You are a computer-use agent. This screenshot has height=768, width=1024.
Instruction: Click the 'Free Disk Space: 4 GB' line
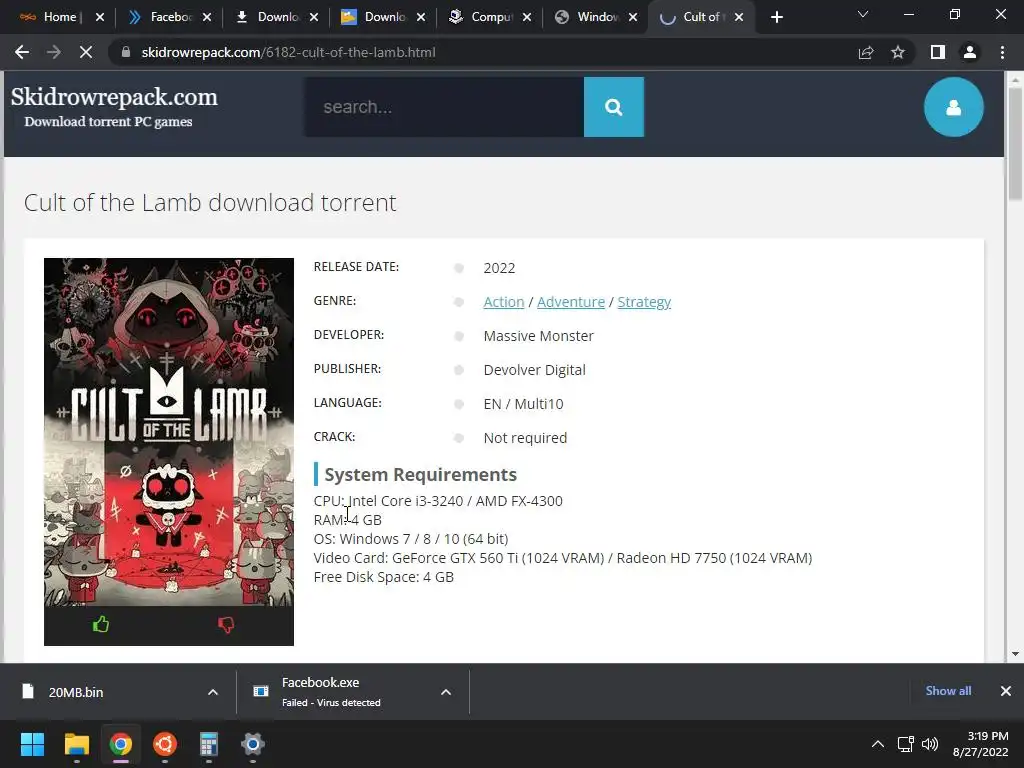383,577
